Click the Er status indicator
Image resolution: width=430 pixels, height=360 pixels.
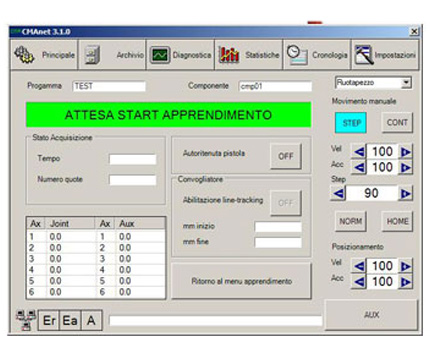[49, 321]
